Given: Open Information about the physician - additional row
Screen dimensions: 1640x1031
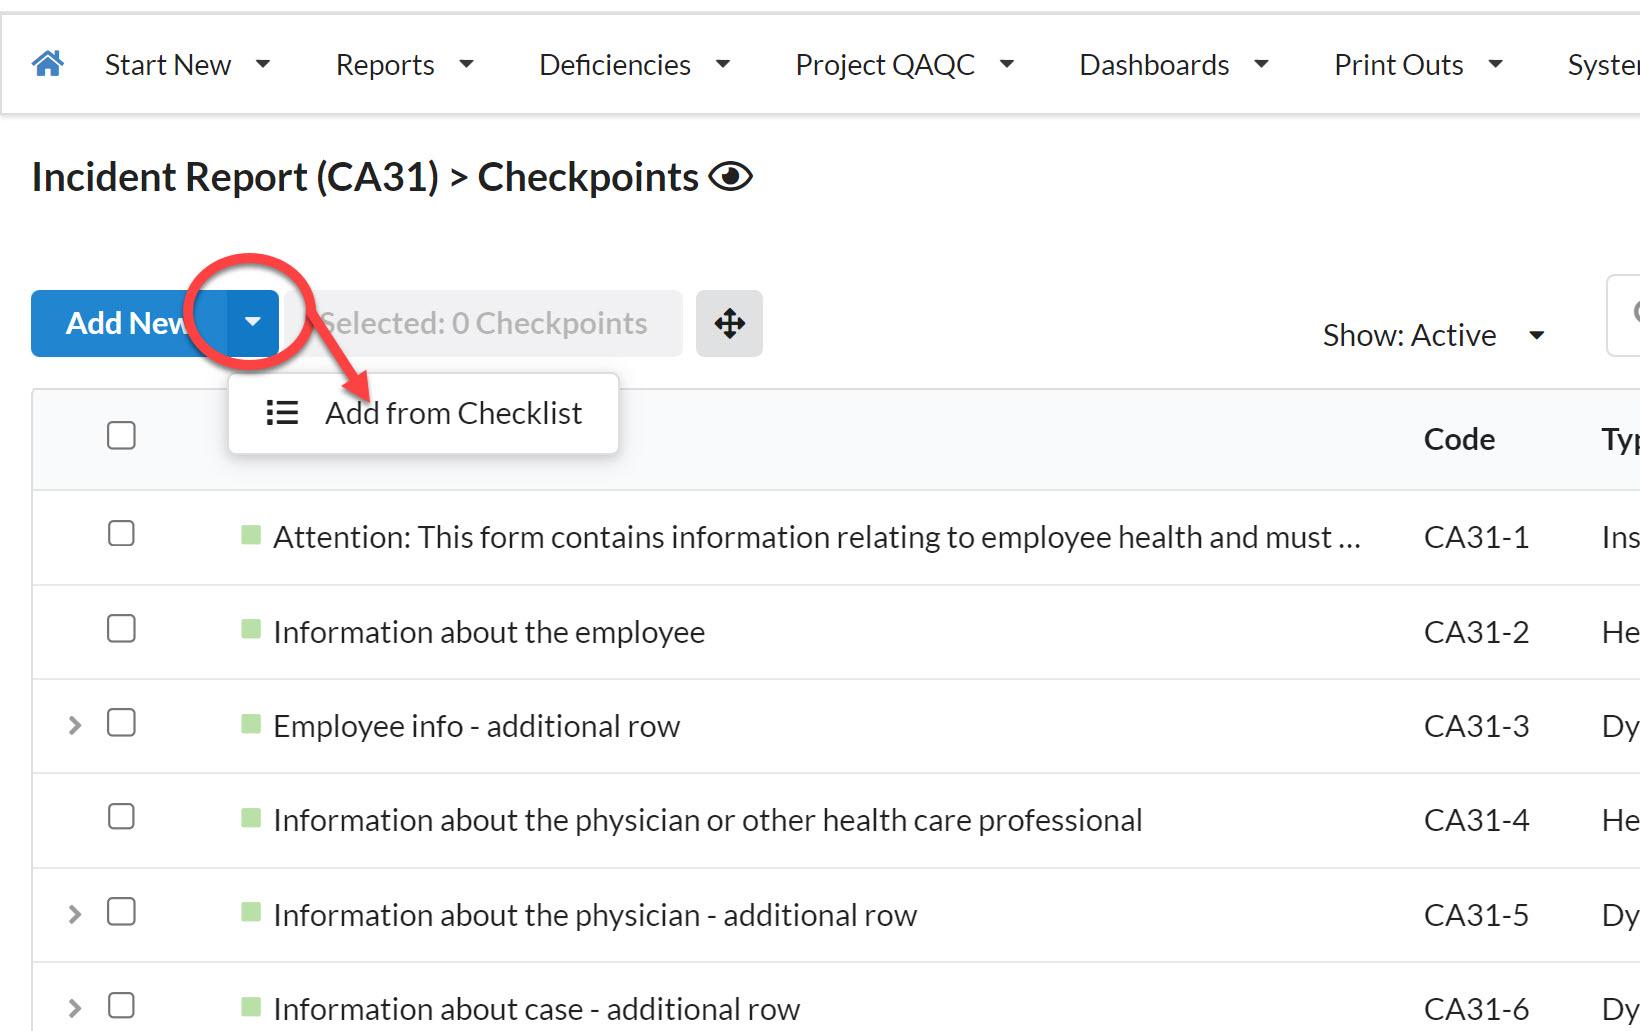Looking at the screenshot, I should [595, 915].
